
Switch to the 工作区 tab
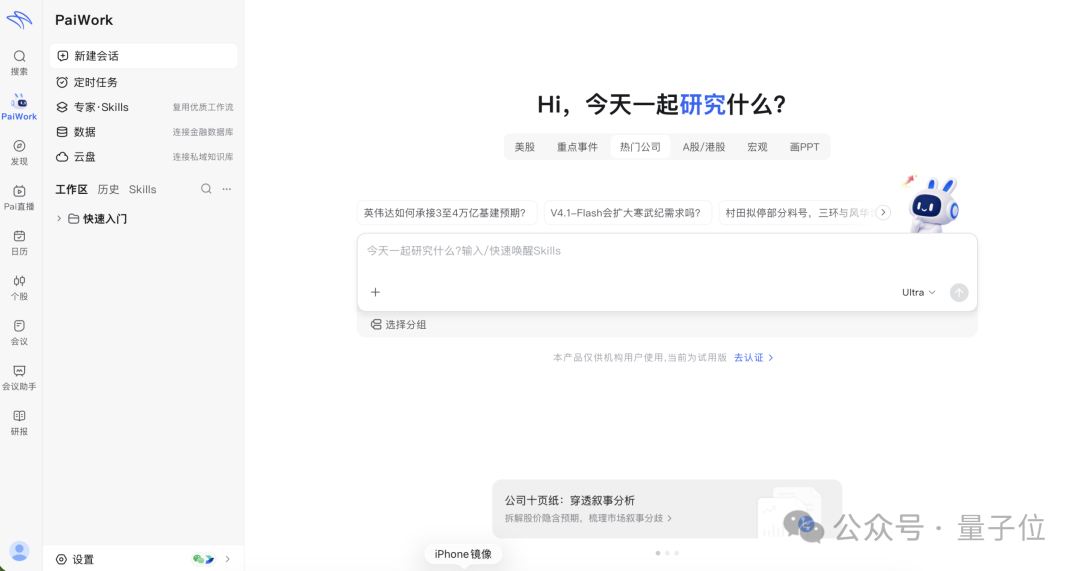[72, 189]
